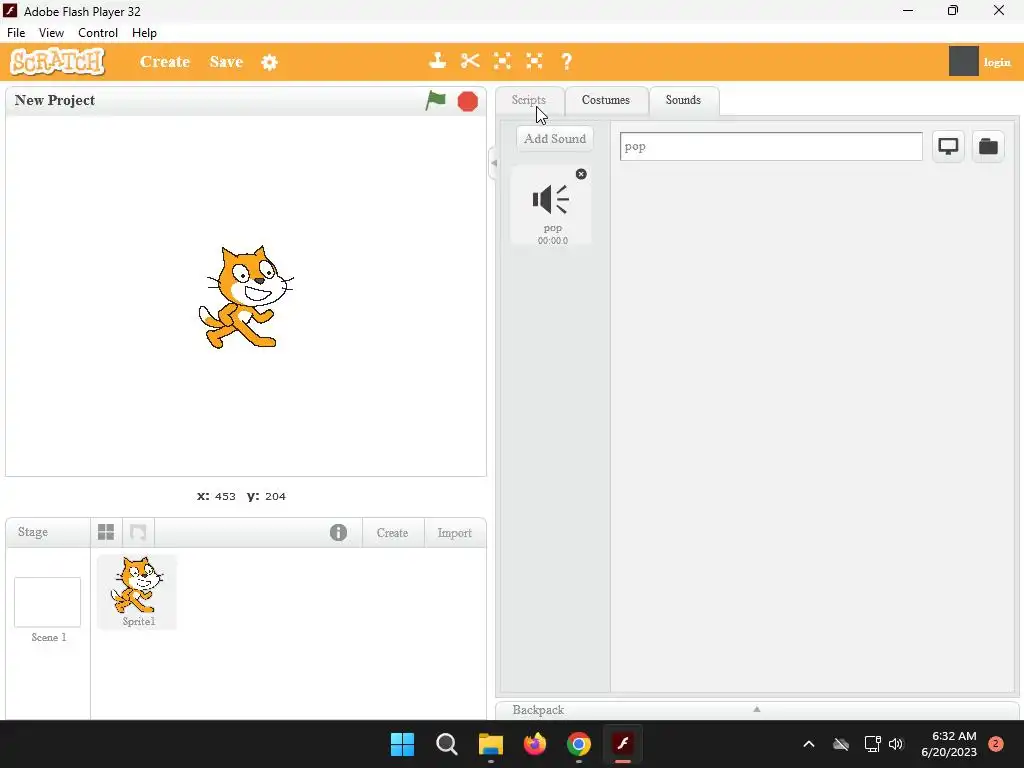Open File Explorer from taskbar

(490, 744)
